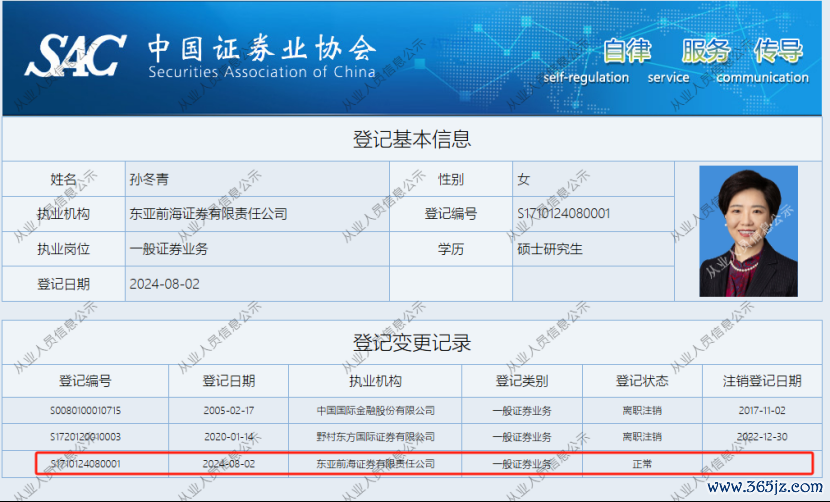Screen dimensions: 830x502
Task: Click the record date 2020-01-14
Action: 229,437
